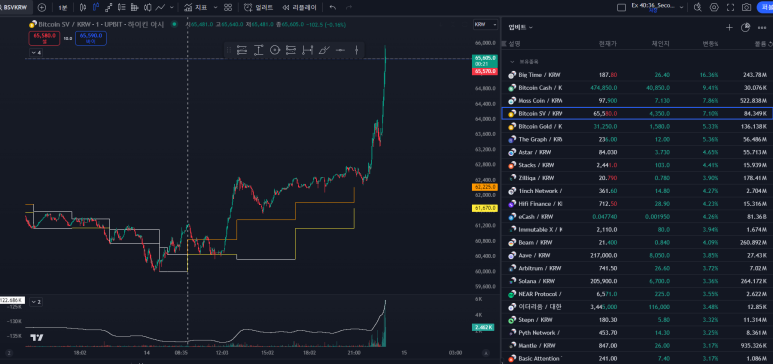Open the BSVKRW symbol search box
Viewport: 773px width, 364px height.
point(15,7)
